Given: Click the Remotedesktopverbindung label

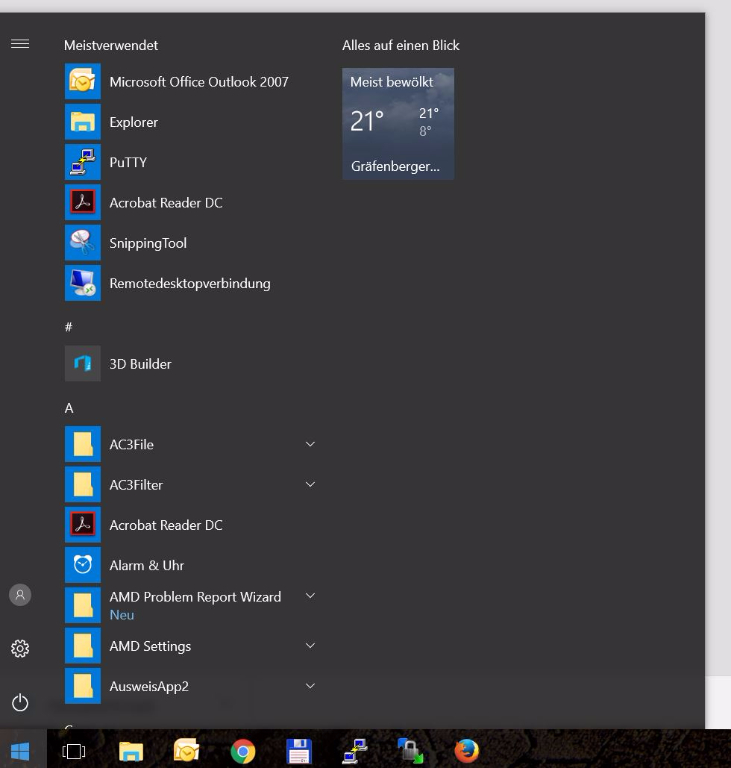Looking at the screenshot, I should (x=190, y=283).
